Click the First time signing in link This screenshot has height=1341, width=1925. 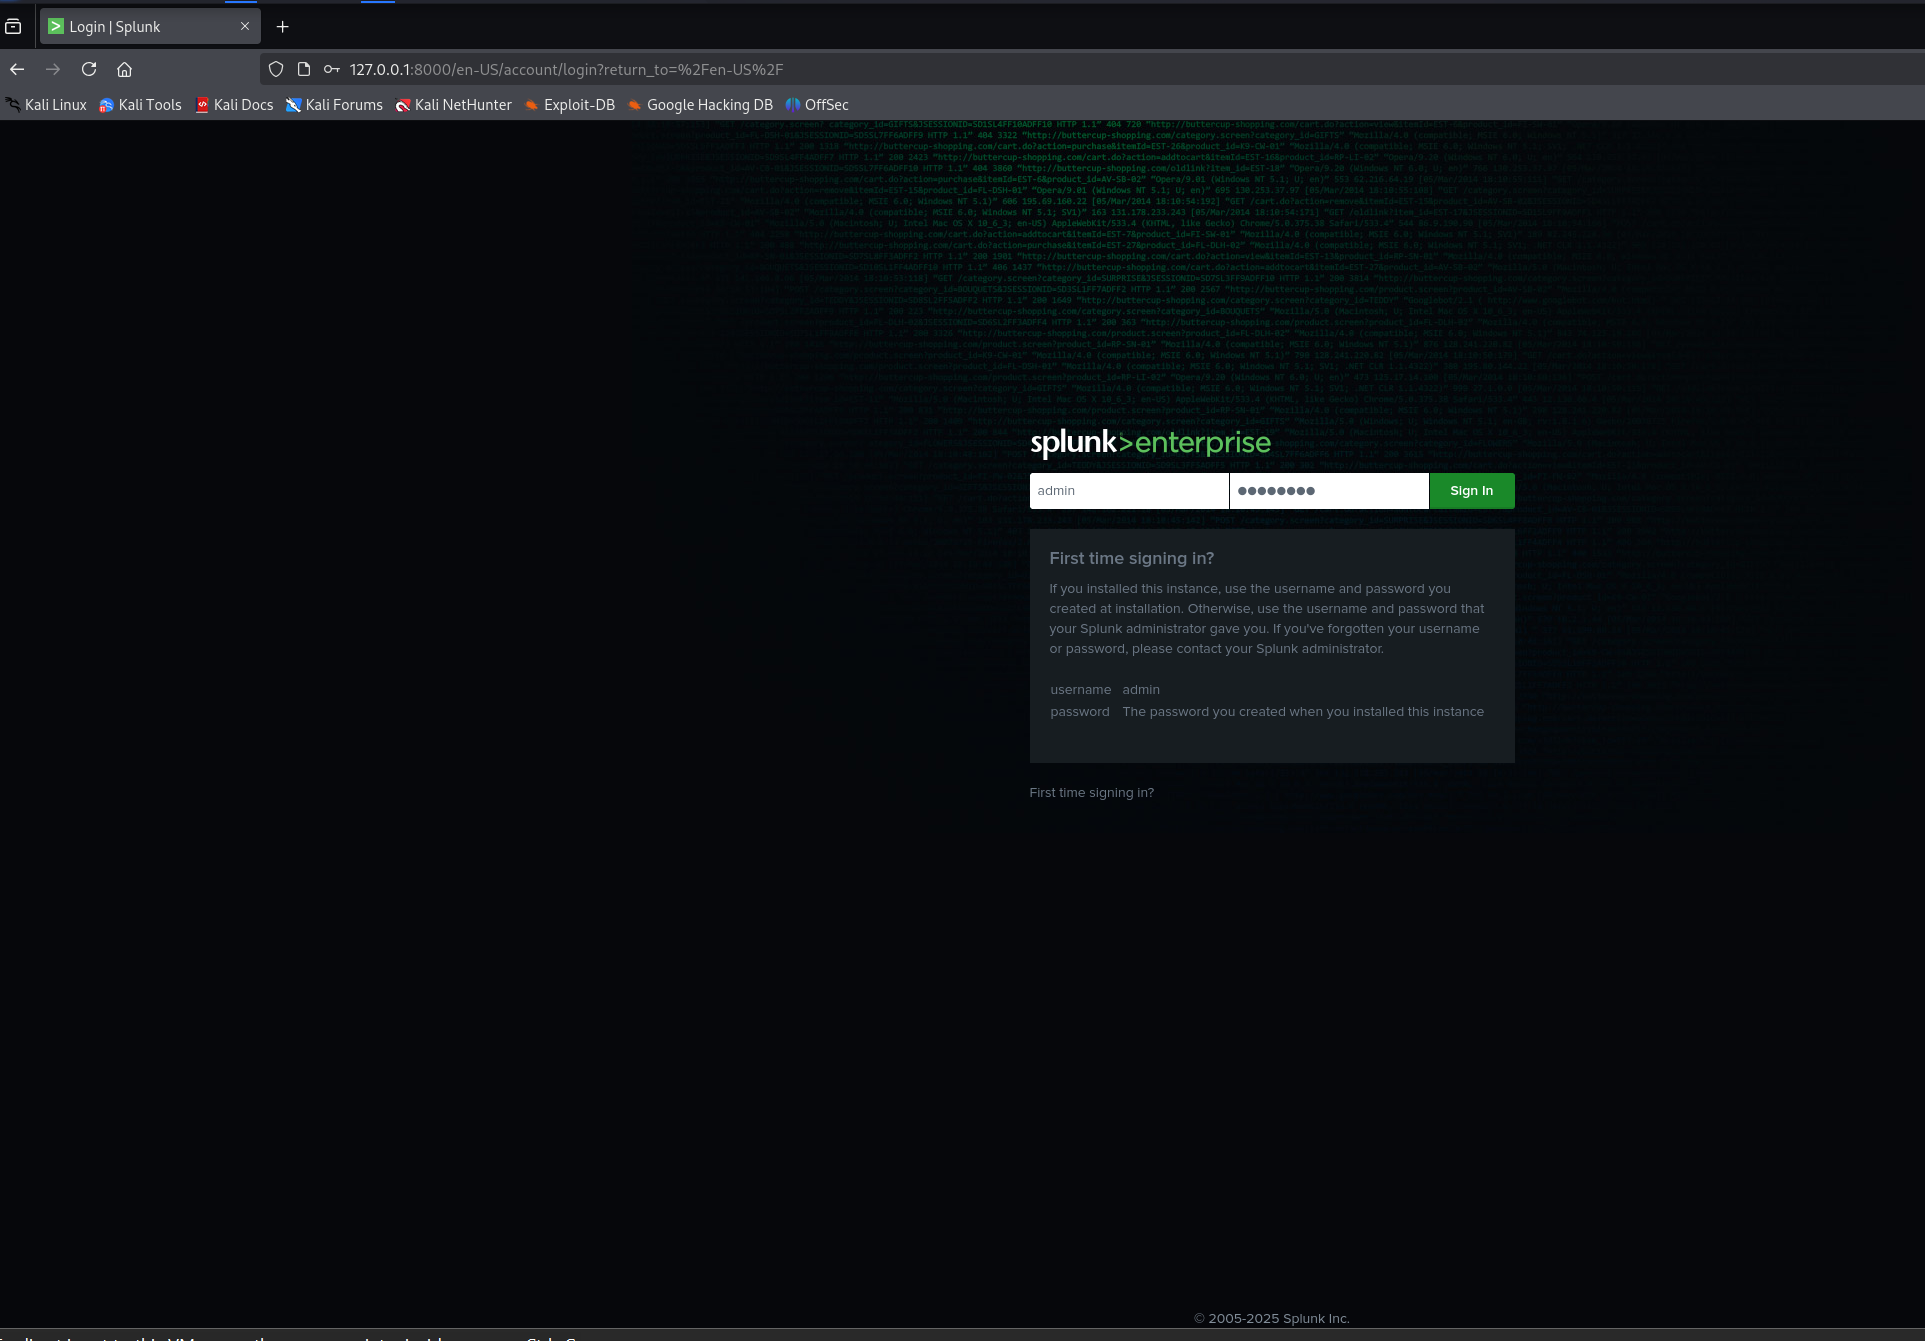coord(1091,792)
